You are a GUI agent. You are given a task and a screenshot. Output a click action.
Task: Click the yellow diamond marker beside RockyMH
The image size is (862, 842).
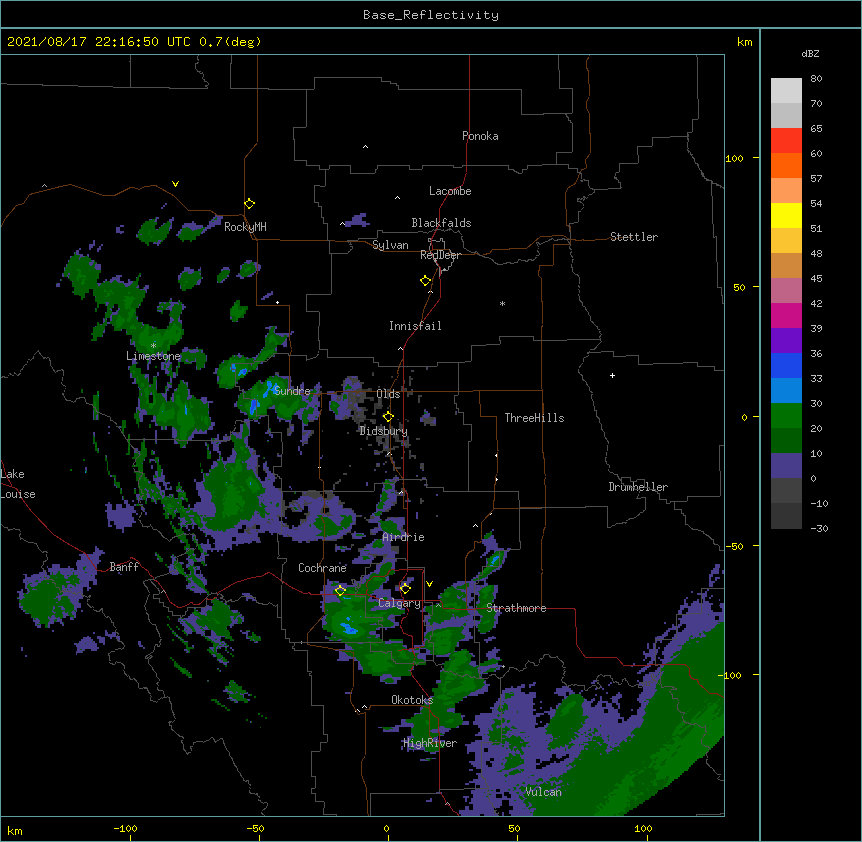[249, 204]
